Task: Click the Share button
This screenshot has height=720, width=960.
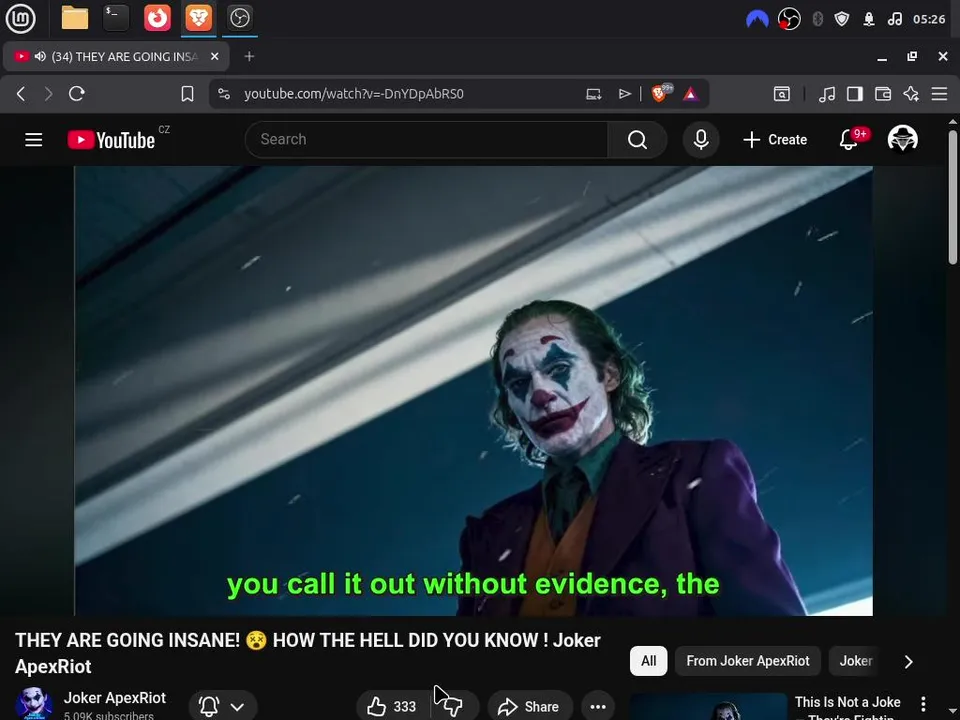Action: pyautogui.click(x=530, y=706)
